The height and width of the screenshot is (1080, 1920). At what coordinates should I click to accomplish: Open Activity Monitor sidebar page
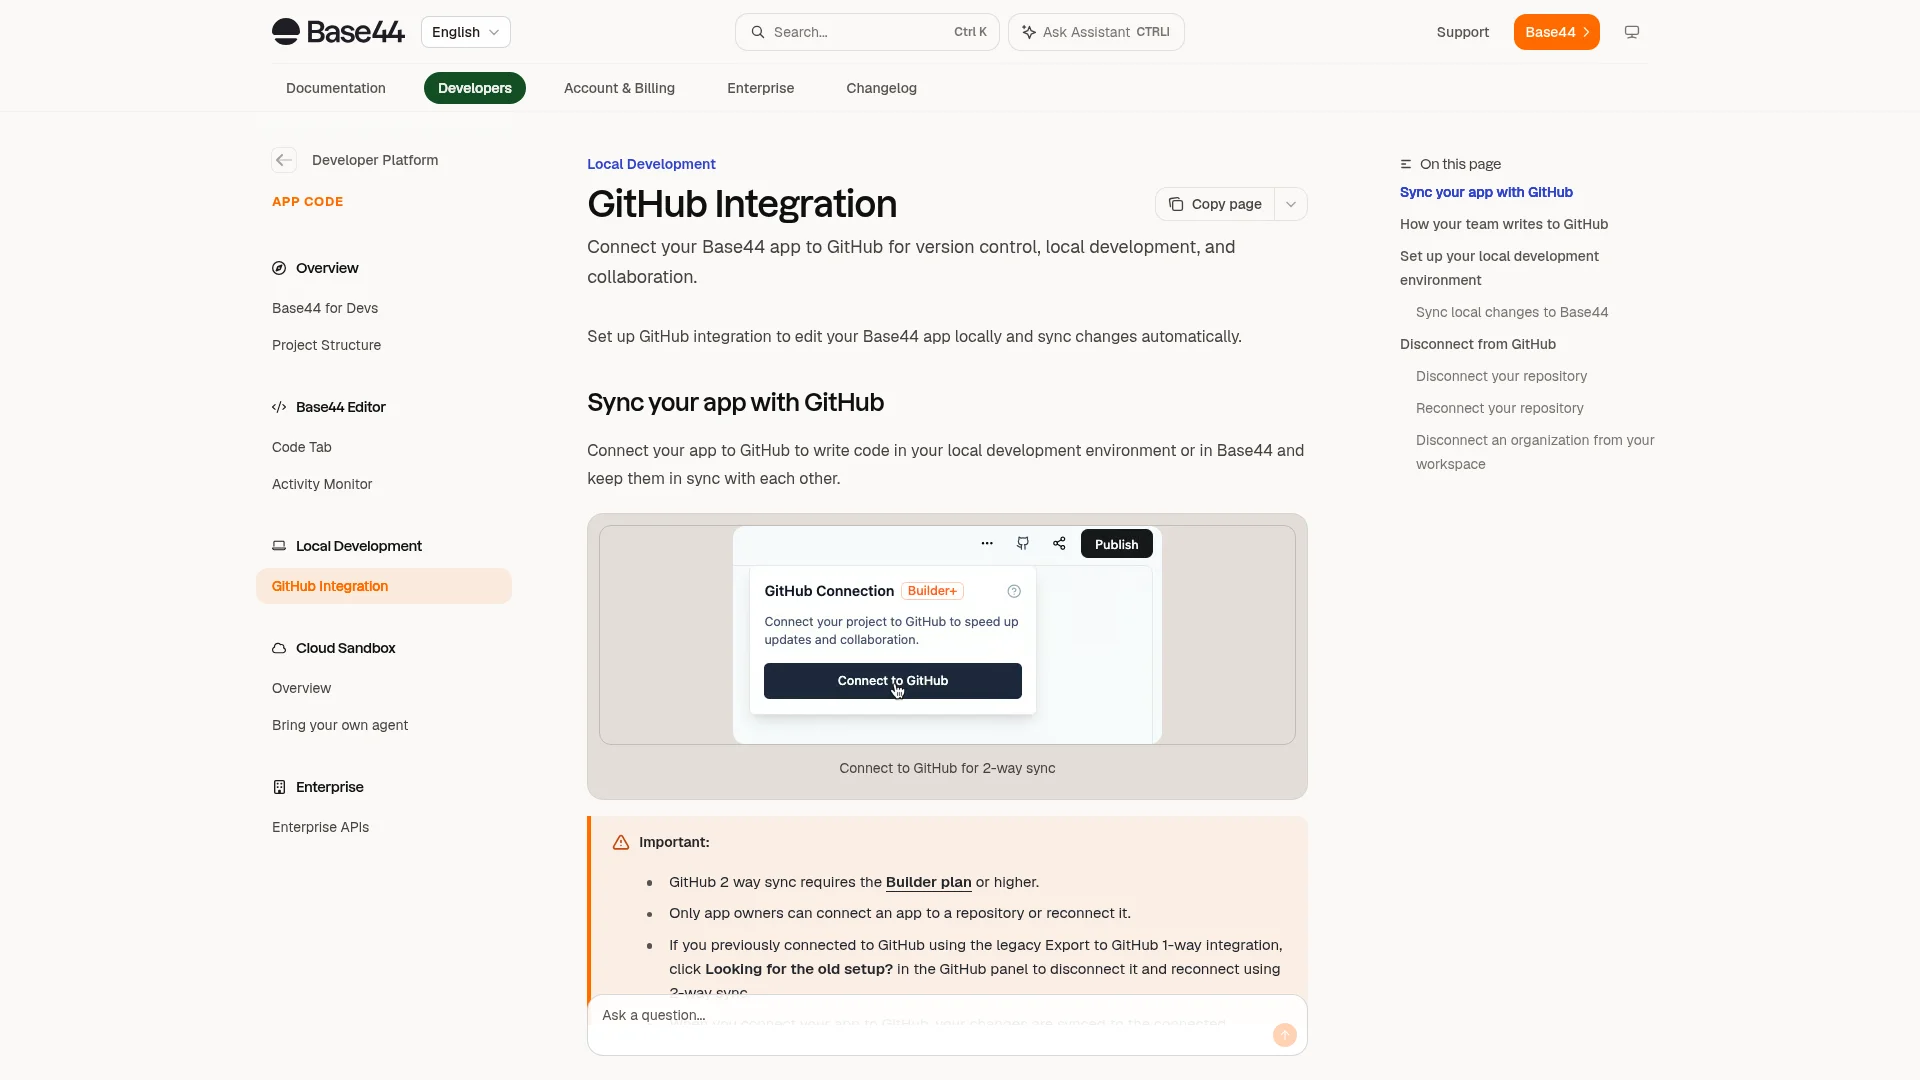(322, 484)
